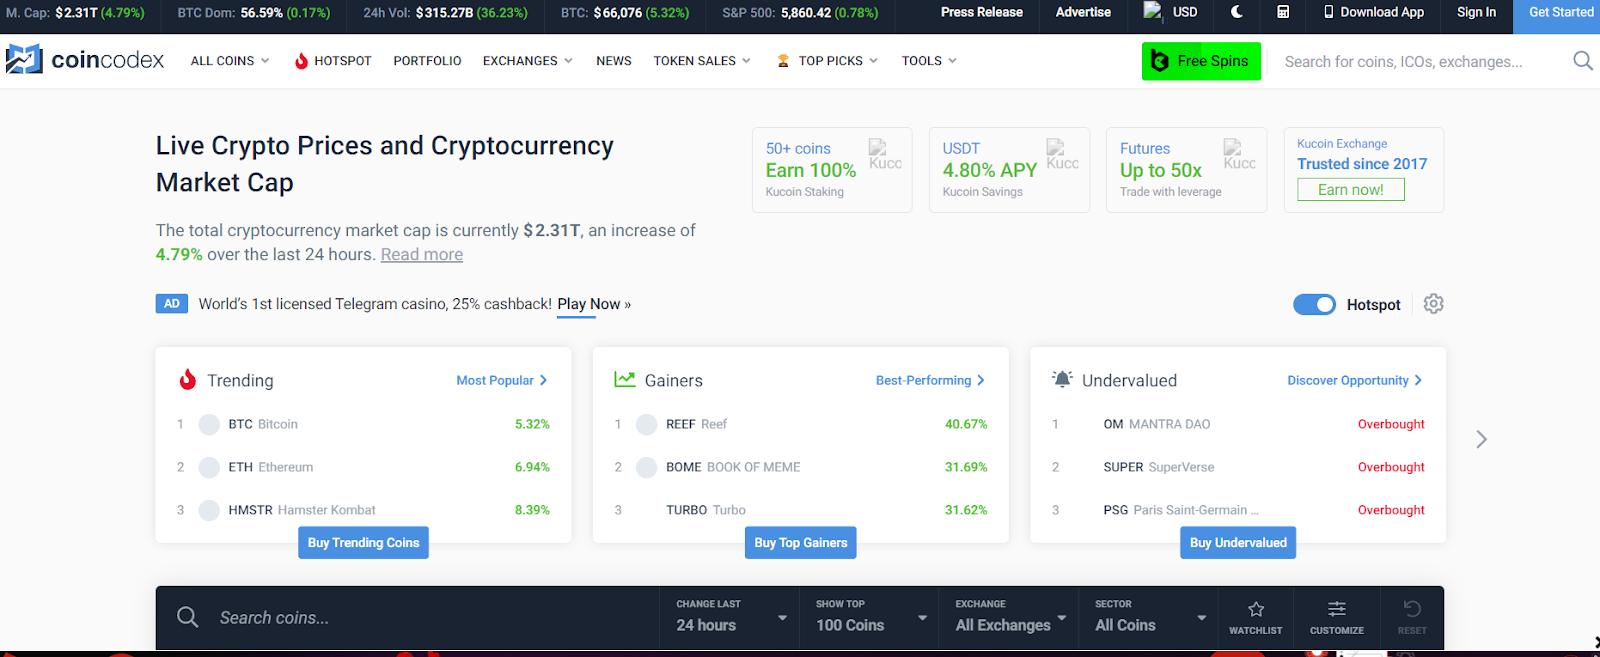Open Hotspot settings gear icon
Viewport: 1600px width, 657px height.
tap(1433, 304)
